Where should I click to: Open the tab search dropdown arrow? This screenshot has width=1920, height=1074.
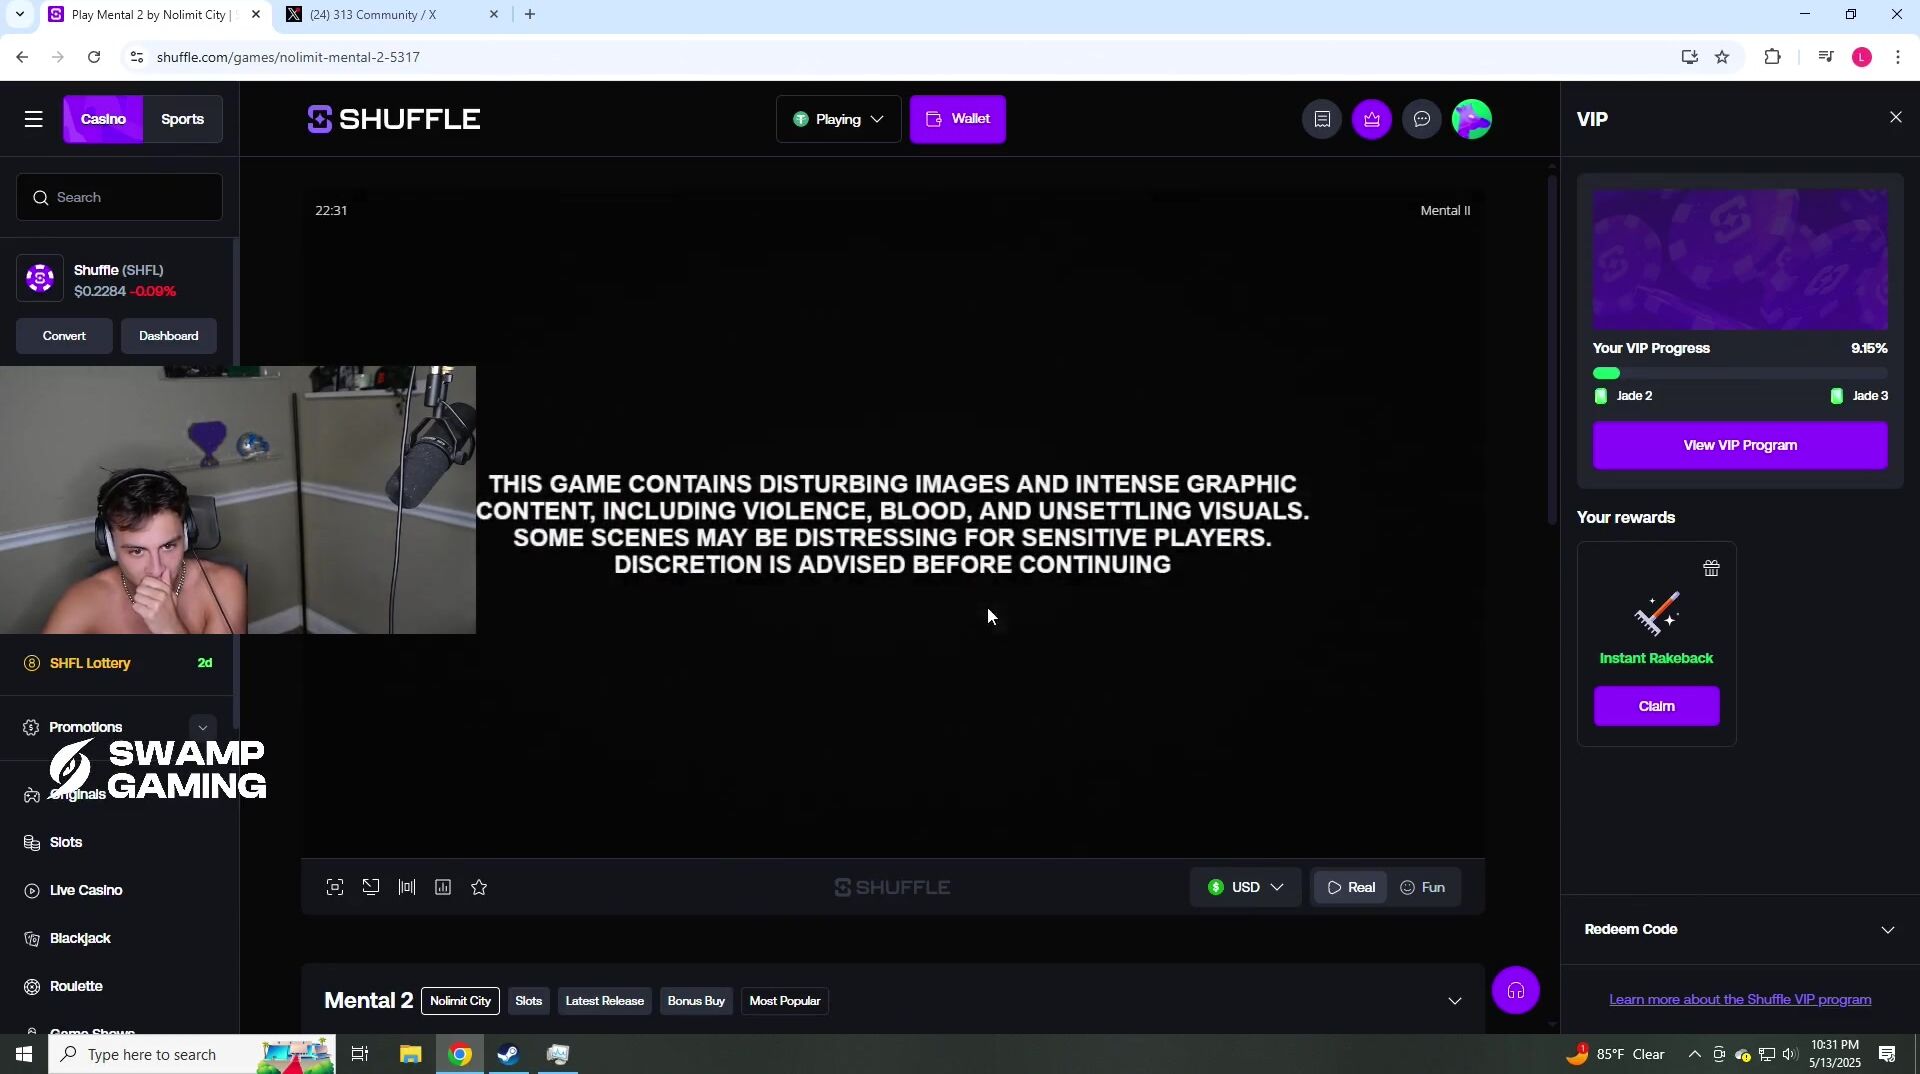click(x=19, y=14)
